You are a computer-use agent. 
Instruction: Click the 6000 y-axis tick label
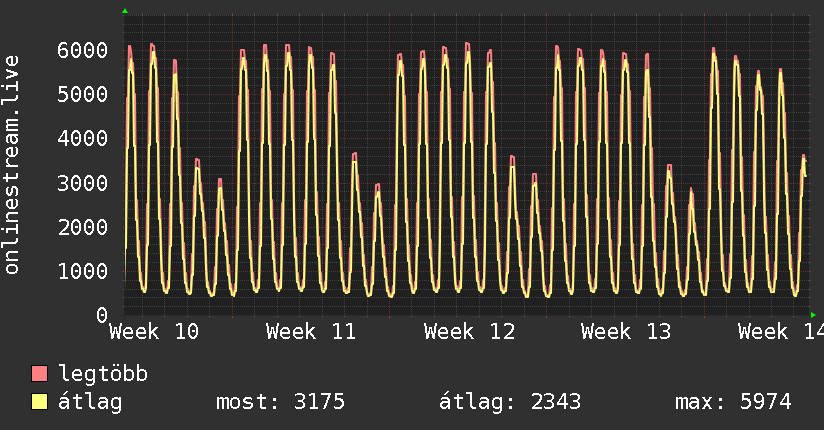(x=82, y=50)
